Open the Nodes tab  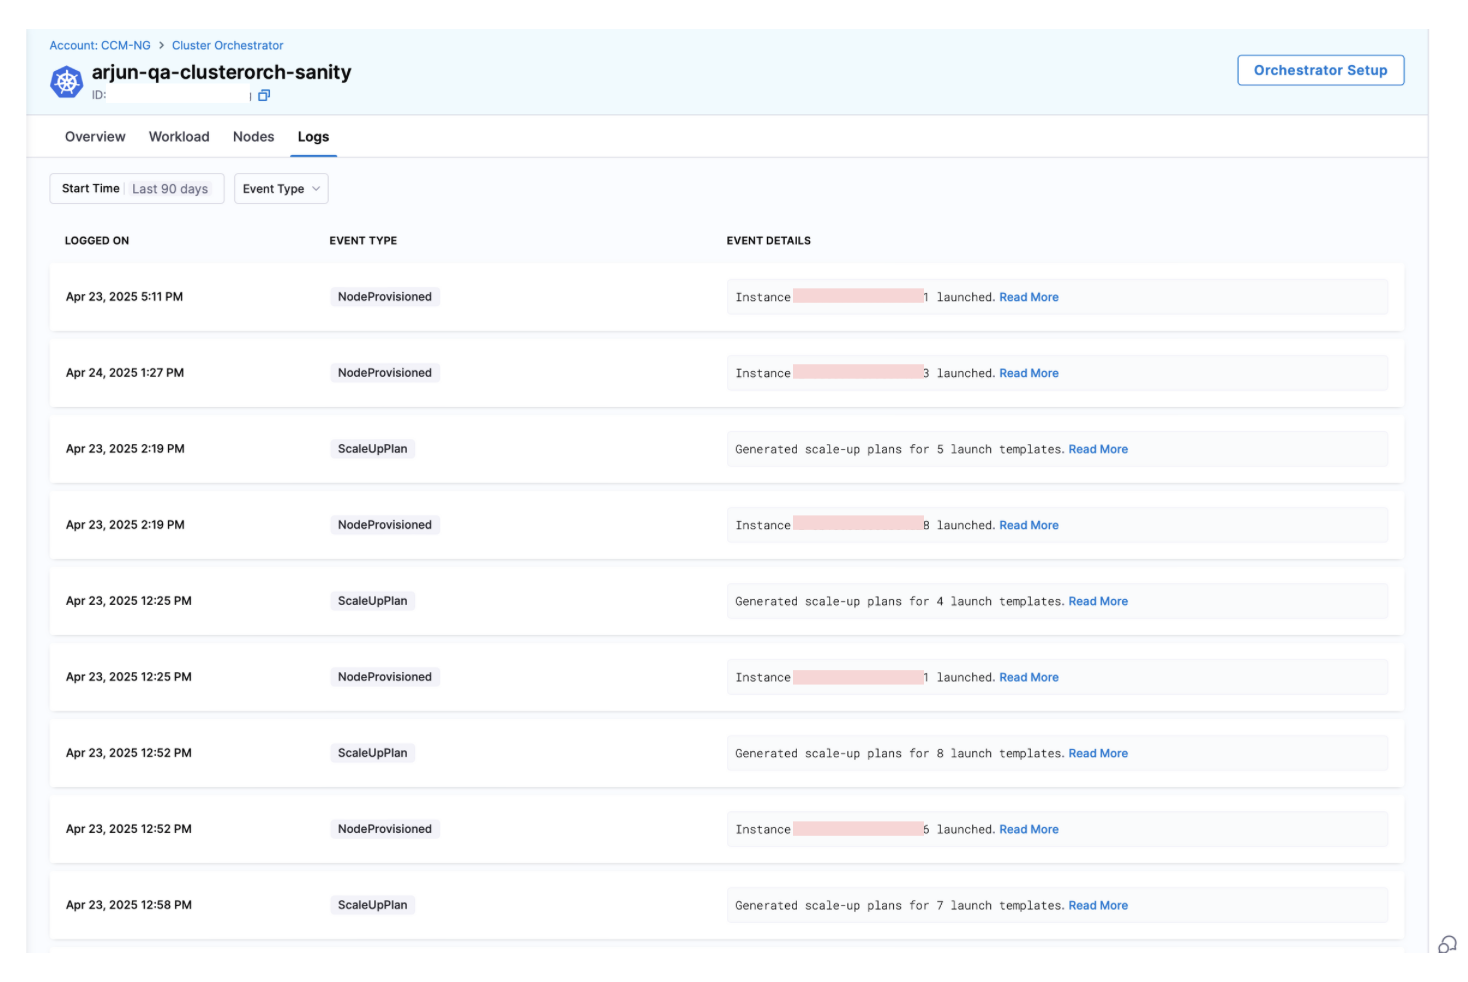(253, 137)
